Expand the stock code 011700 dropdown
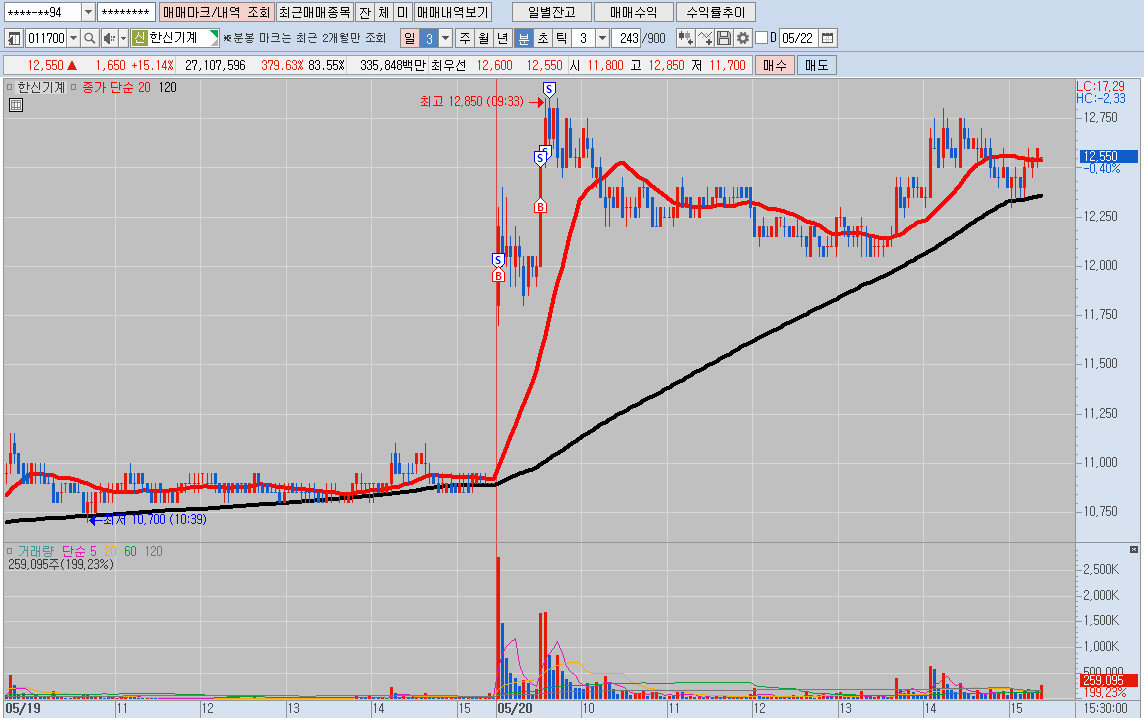This screenshot has height=718, width=1144. coord(74,38)
